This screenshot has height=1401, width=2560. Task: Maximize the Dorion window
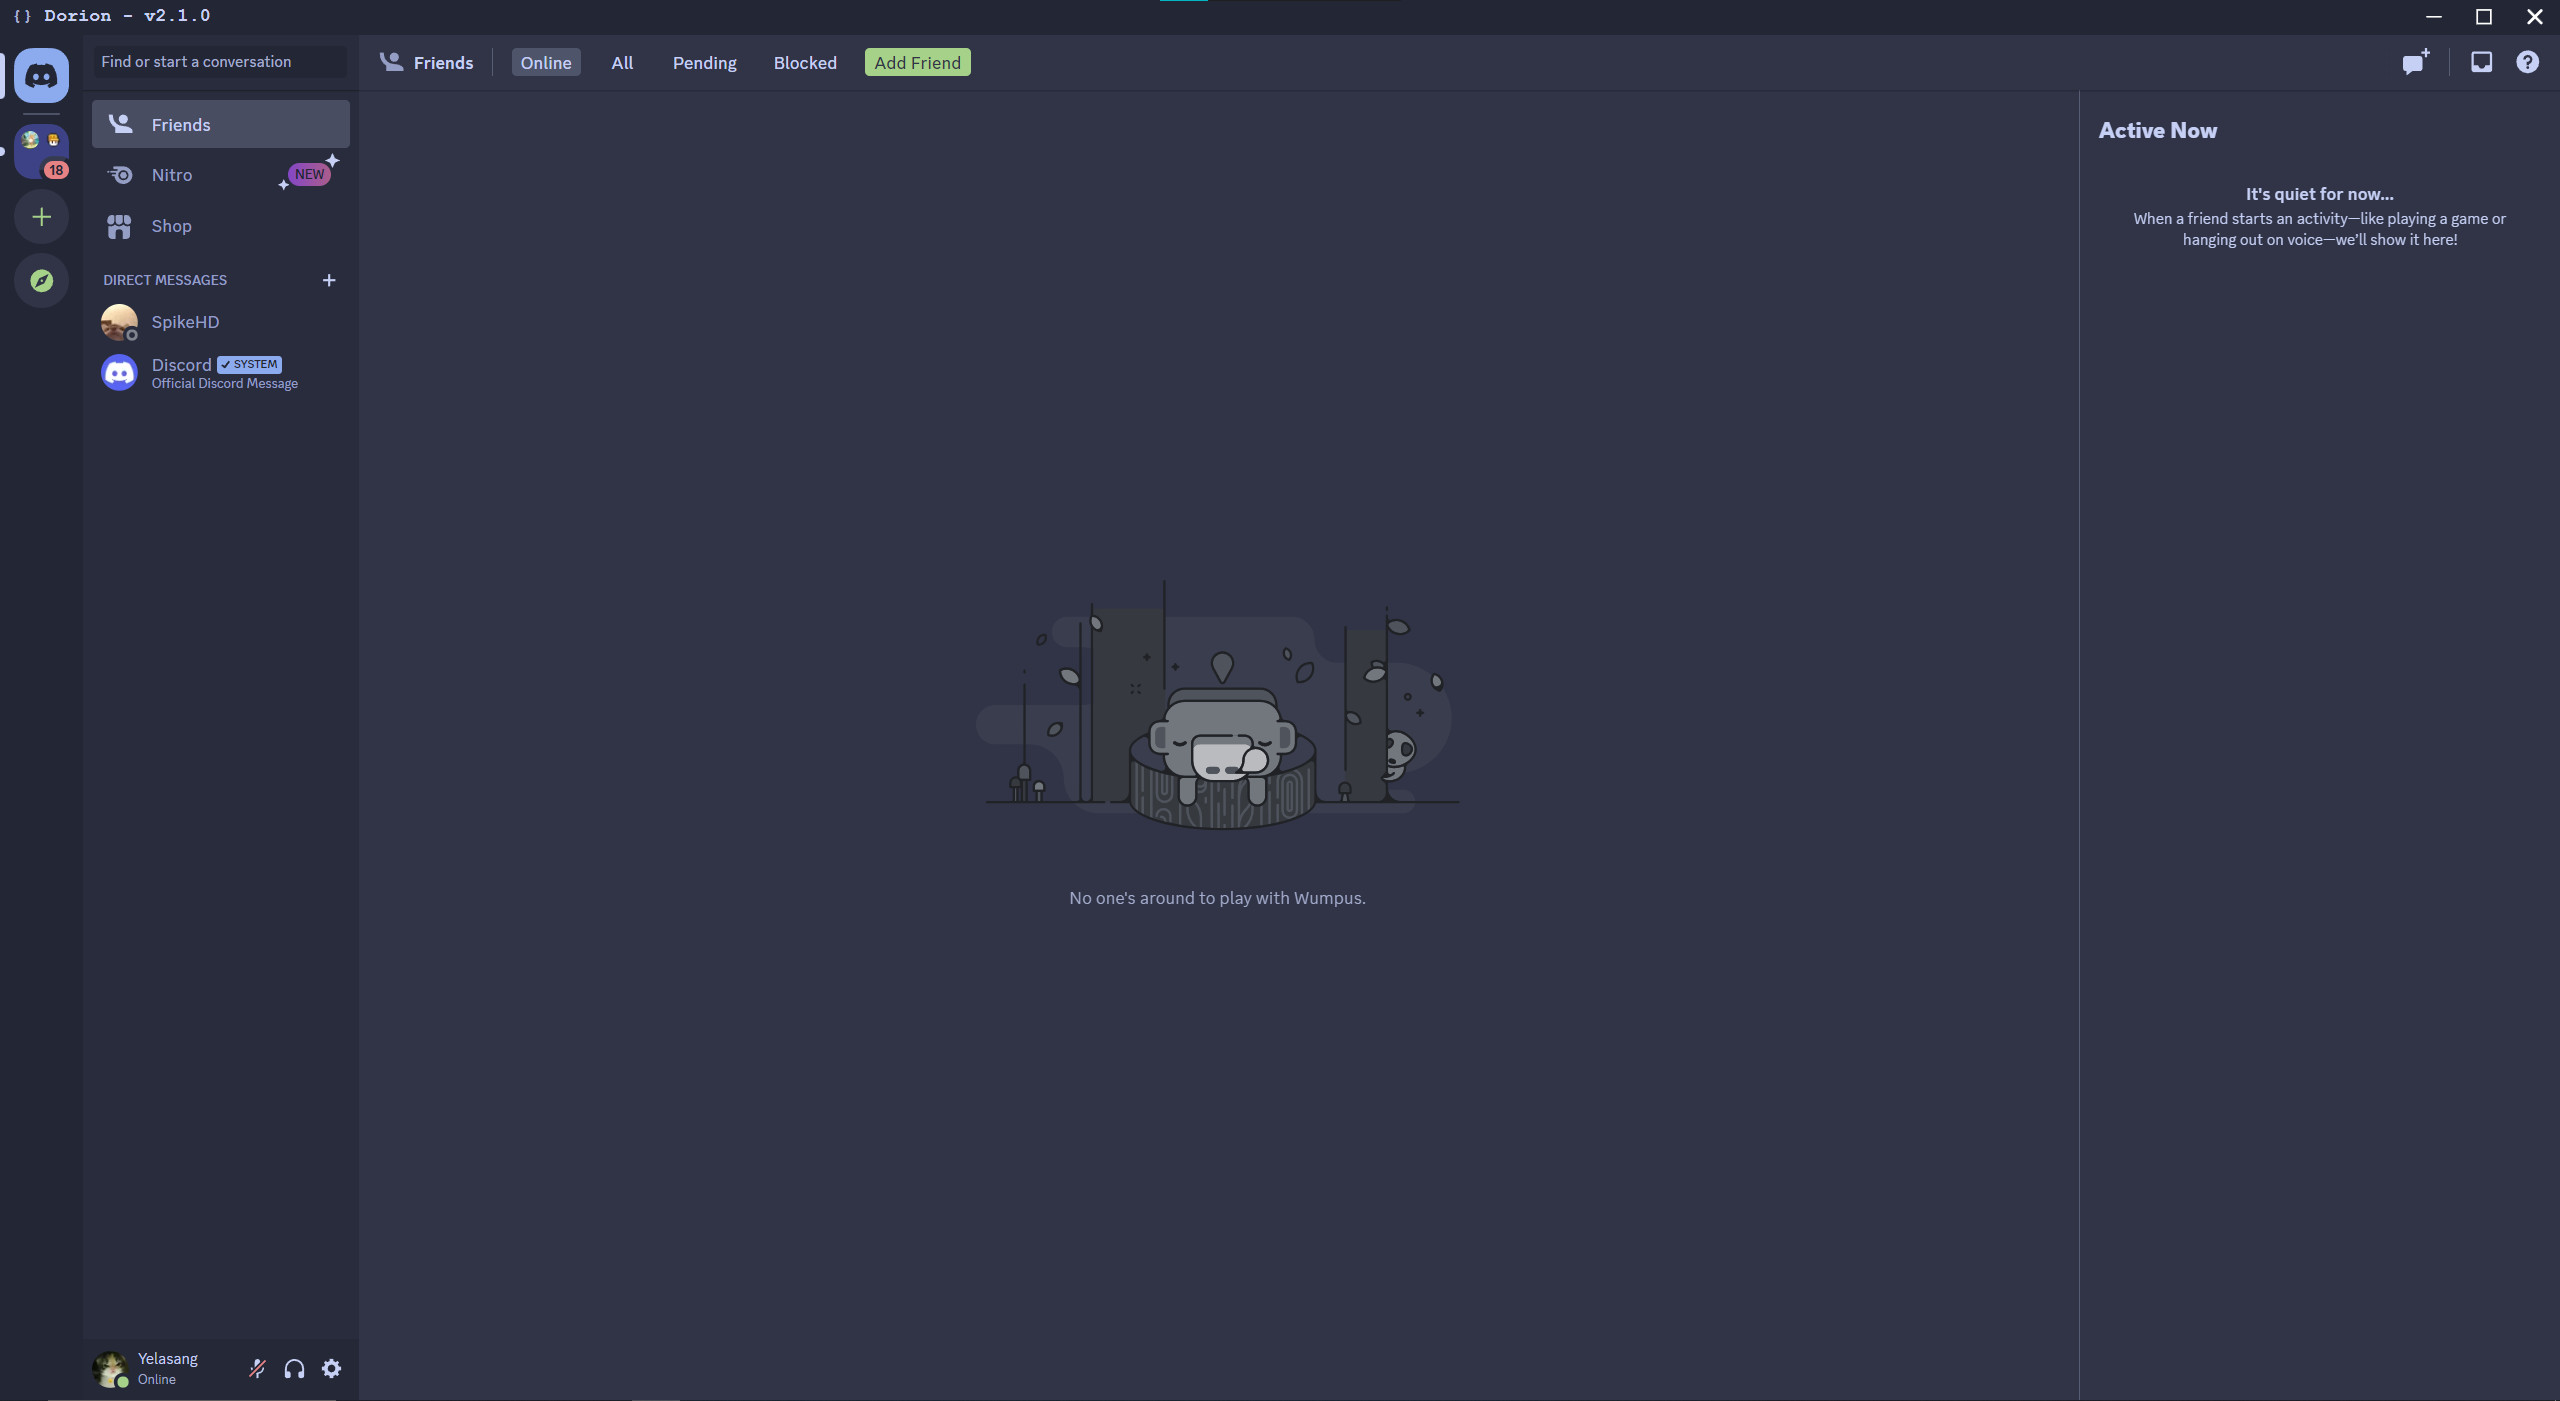pos(2483,16)
